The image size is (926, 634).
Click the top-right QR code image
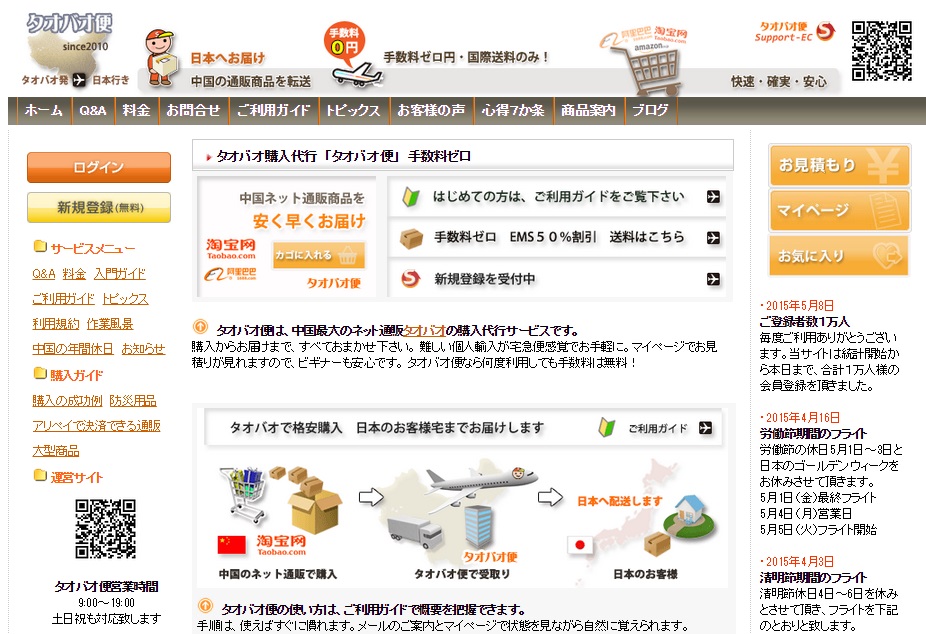882,51
